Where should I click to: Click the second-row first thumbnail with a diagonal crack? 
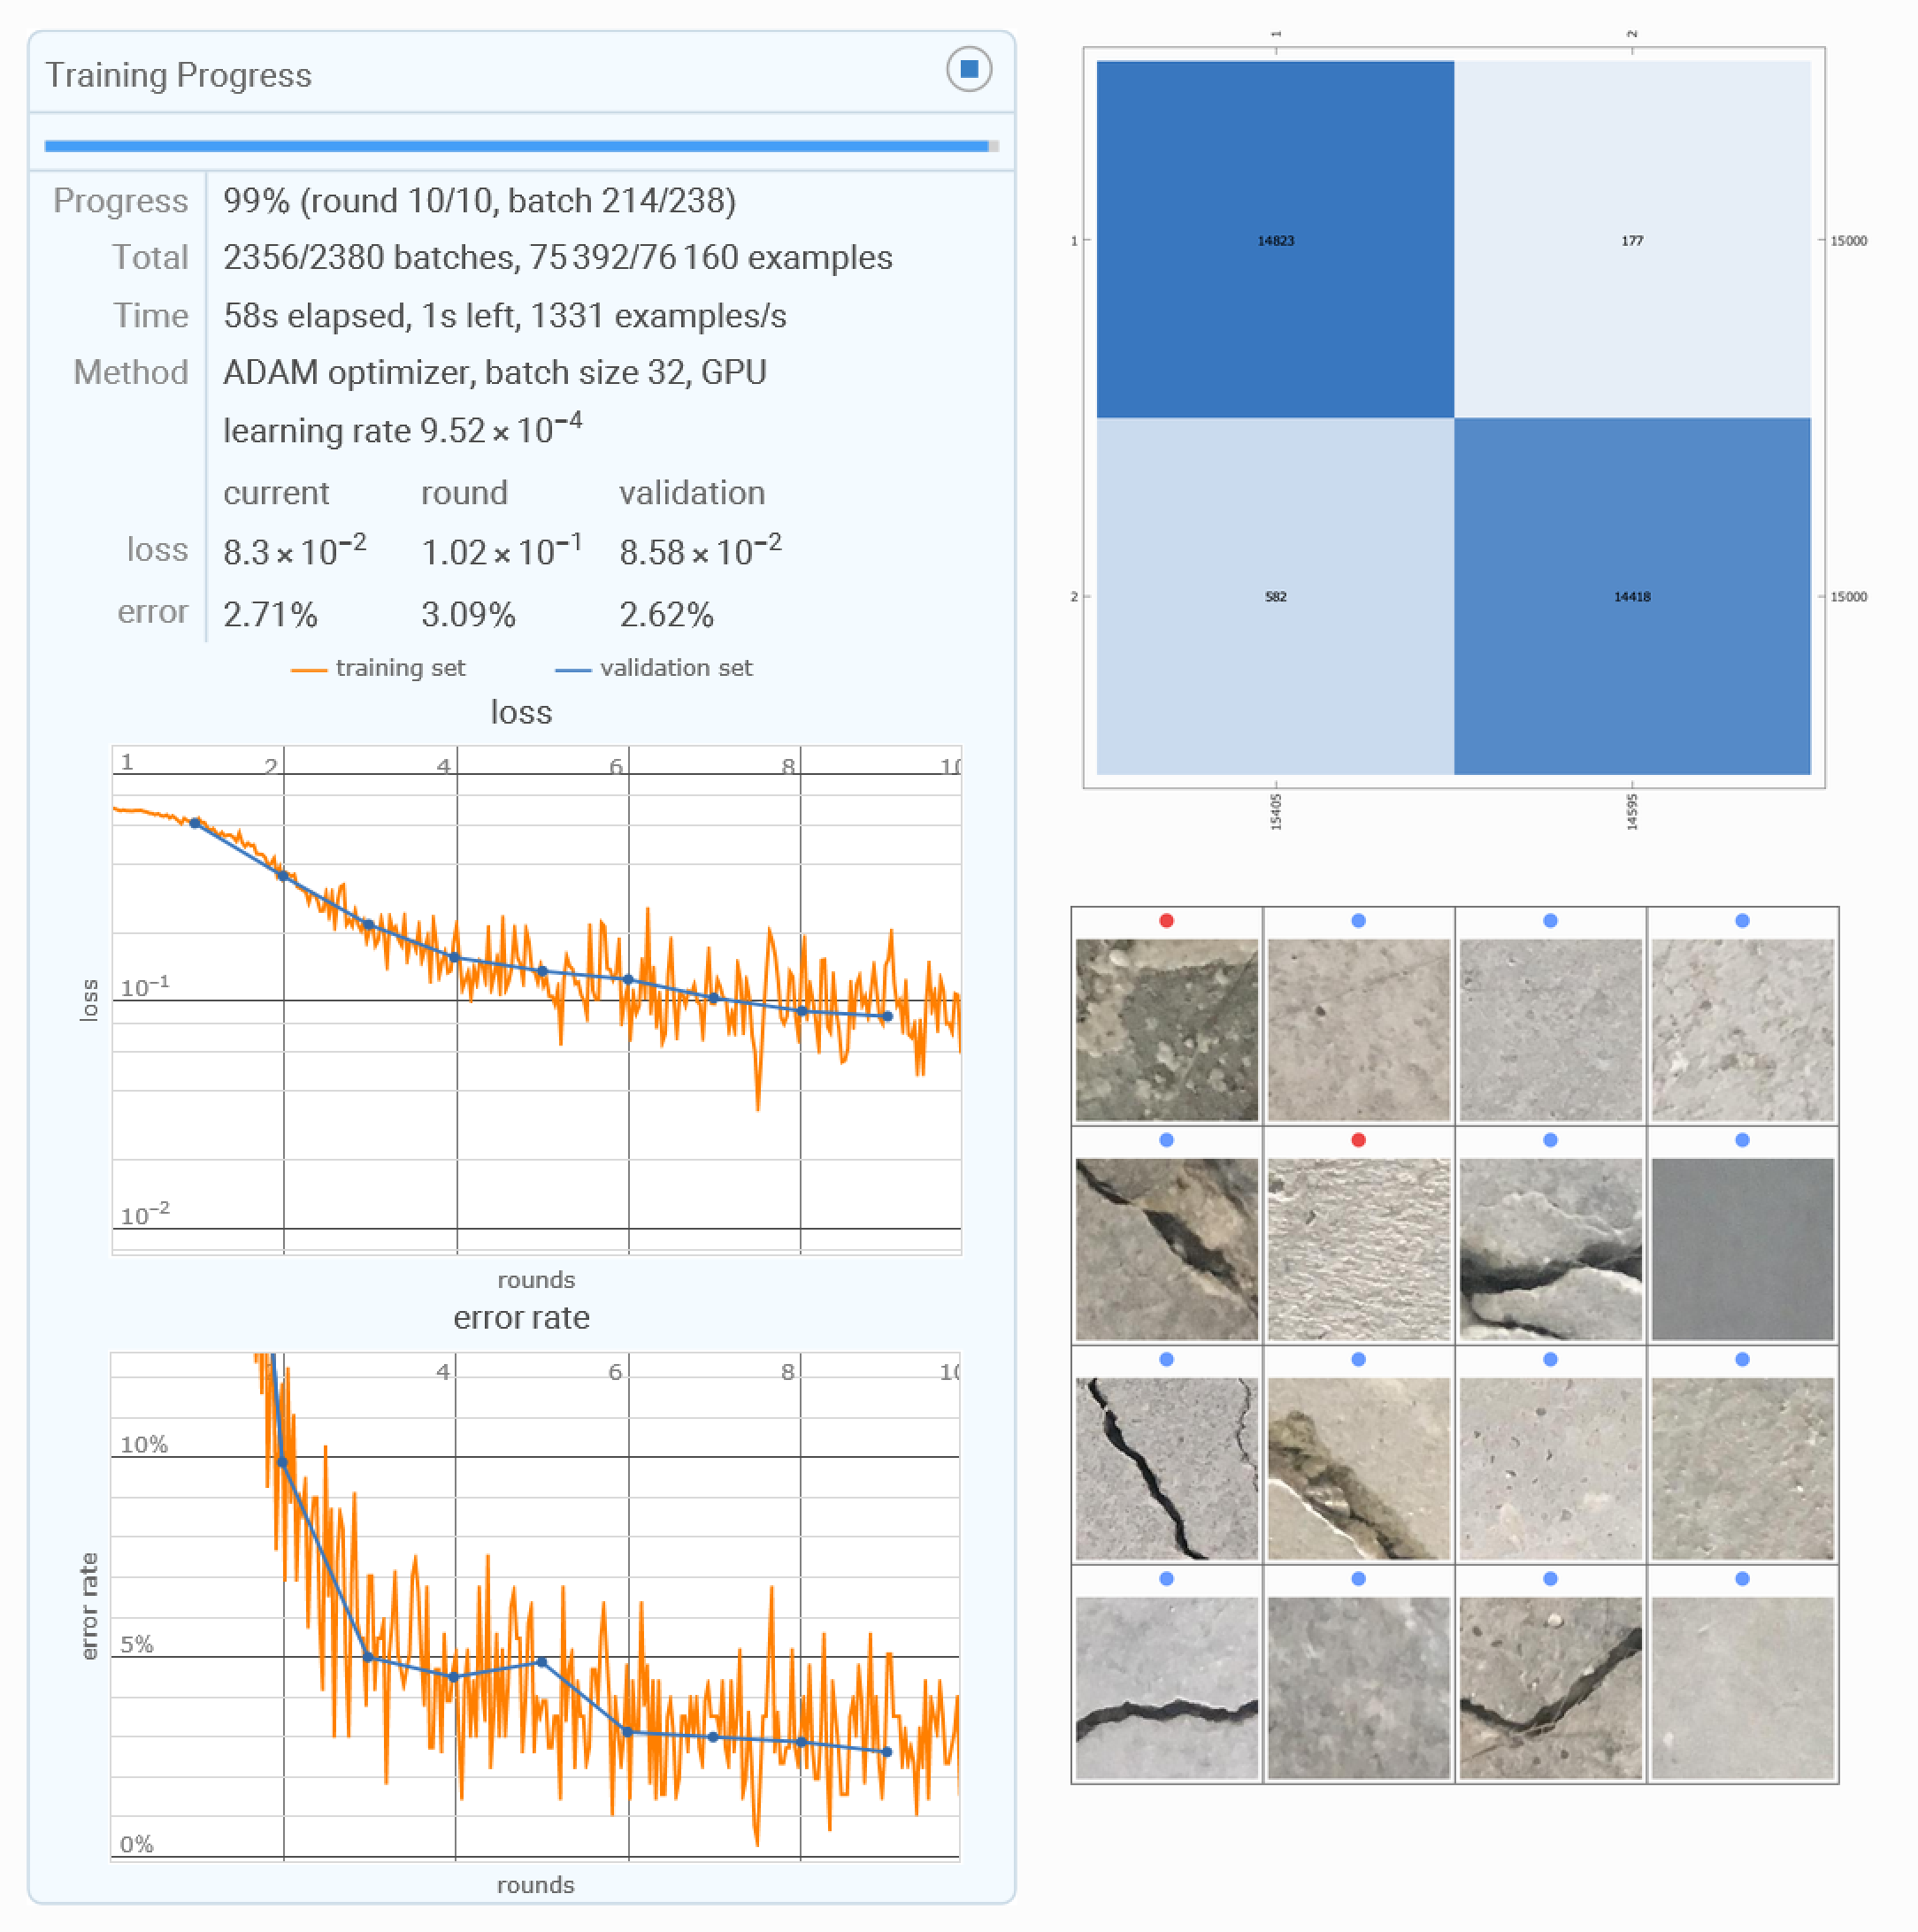tap(1166, 1249)
